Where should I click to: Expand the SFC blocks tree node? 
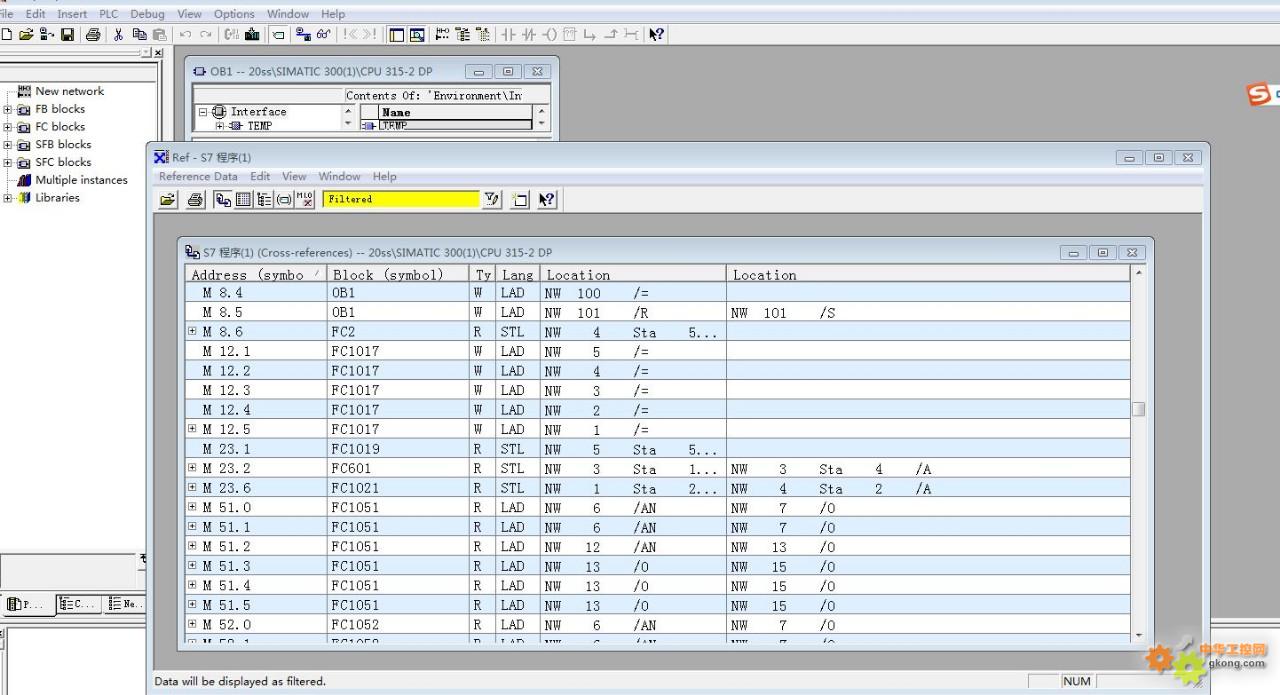click(8, 162)
